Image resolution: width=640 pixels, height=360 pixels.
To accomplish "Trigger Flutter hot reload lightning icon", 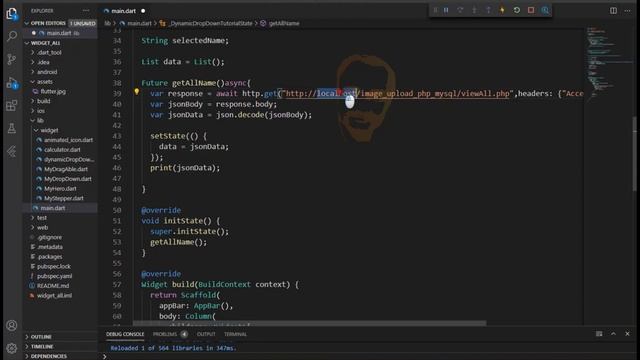I will click(x=502, y=10).
